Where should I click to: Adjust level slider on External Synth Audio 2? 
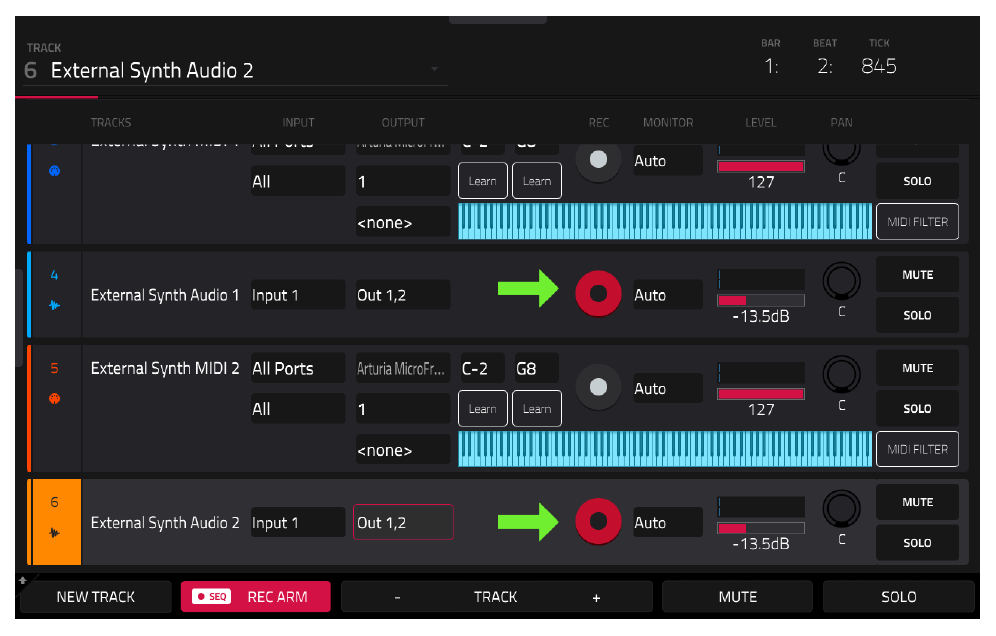(x=761, y=528)
